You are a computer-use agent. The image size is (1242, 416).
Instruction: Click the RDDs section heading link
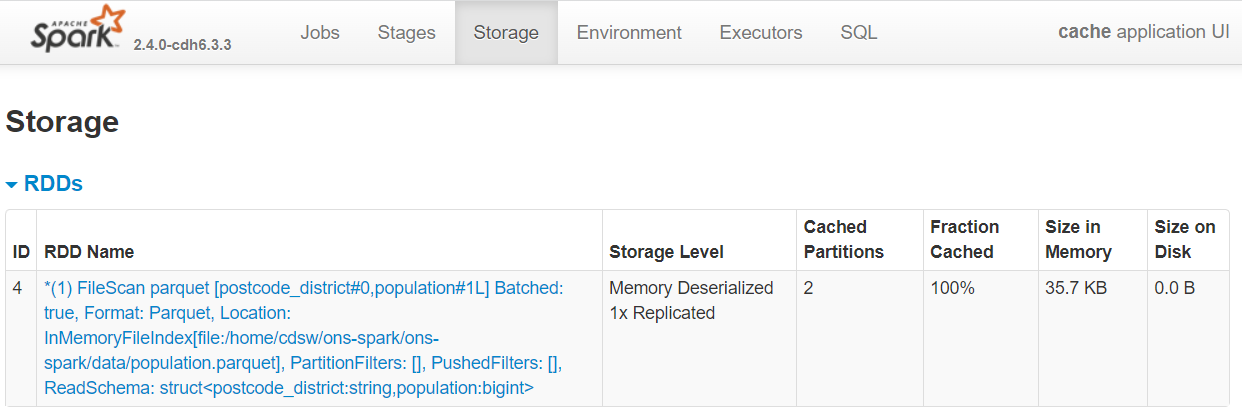pos(53,184)
